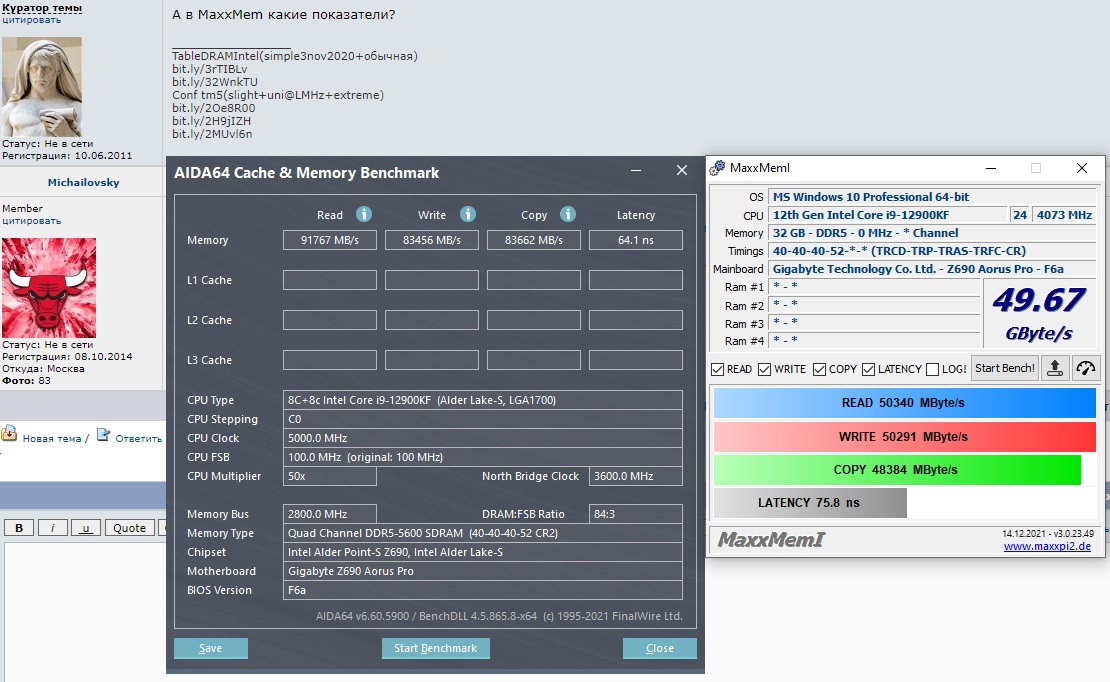Click the North Bridge Clock 3600.0 MHz field
The image size is (1110, 682).
tap(636, 476)
